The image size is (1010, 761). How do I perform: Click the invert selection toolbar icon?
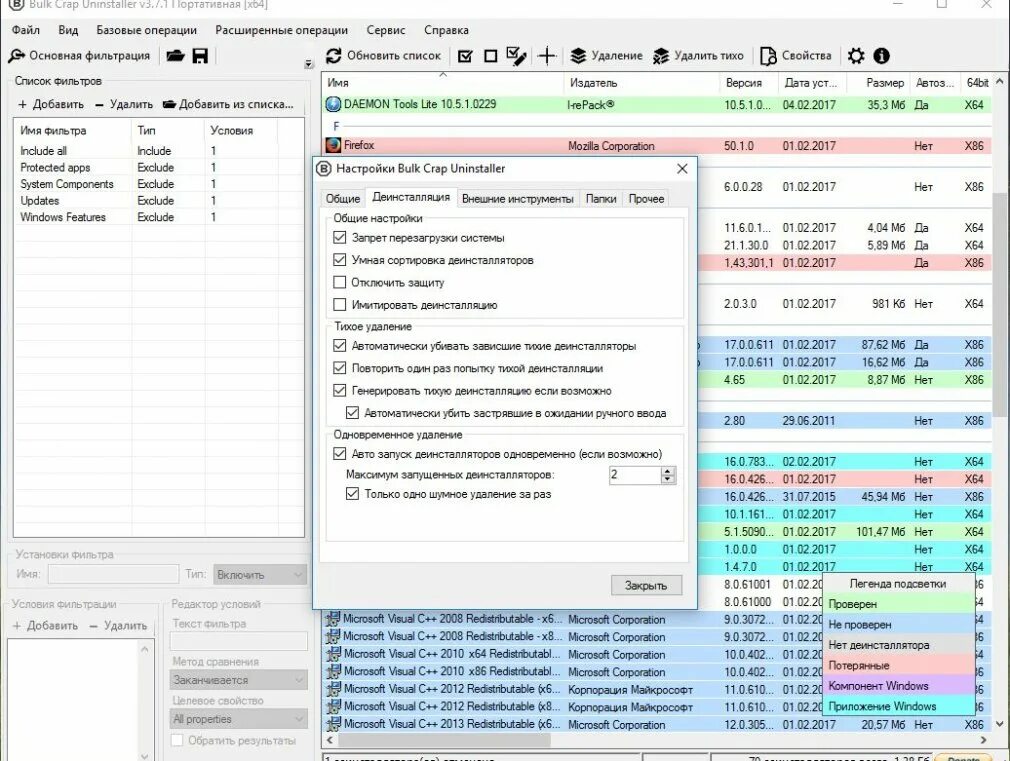(x=517, y=56)
